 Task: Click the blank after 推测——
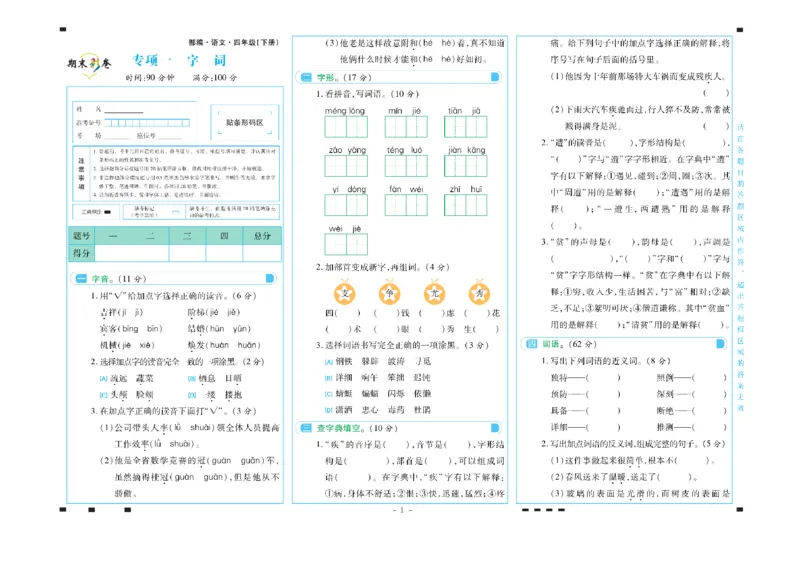coord(709,427)
